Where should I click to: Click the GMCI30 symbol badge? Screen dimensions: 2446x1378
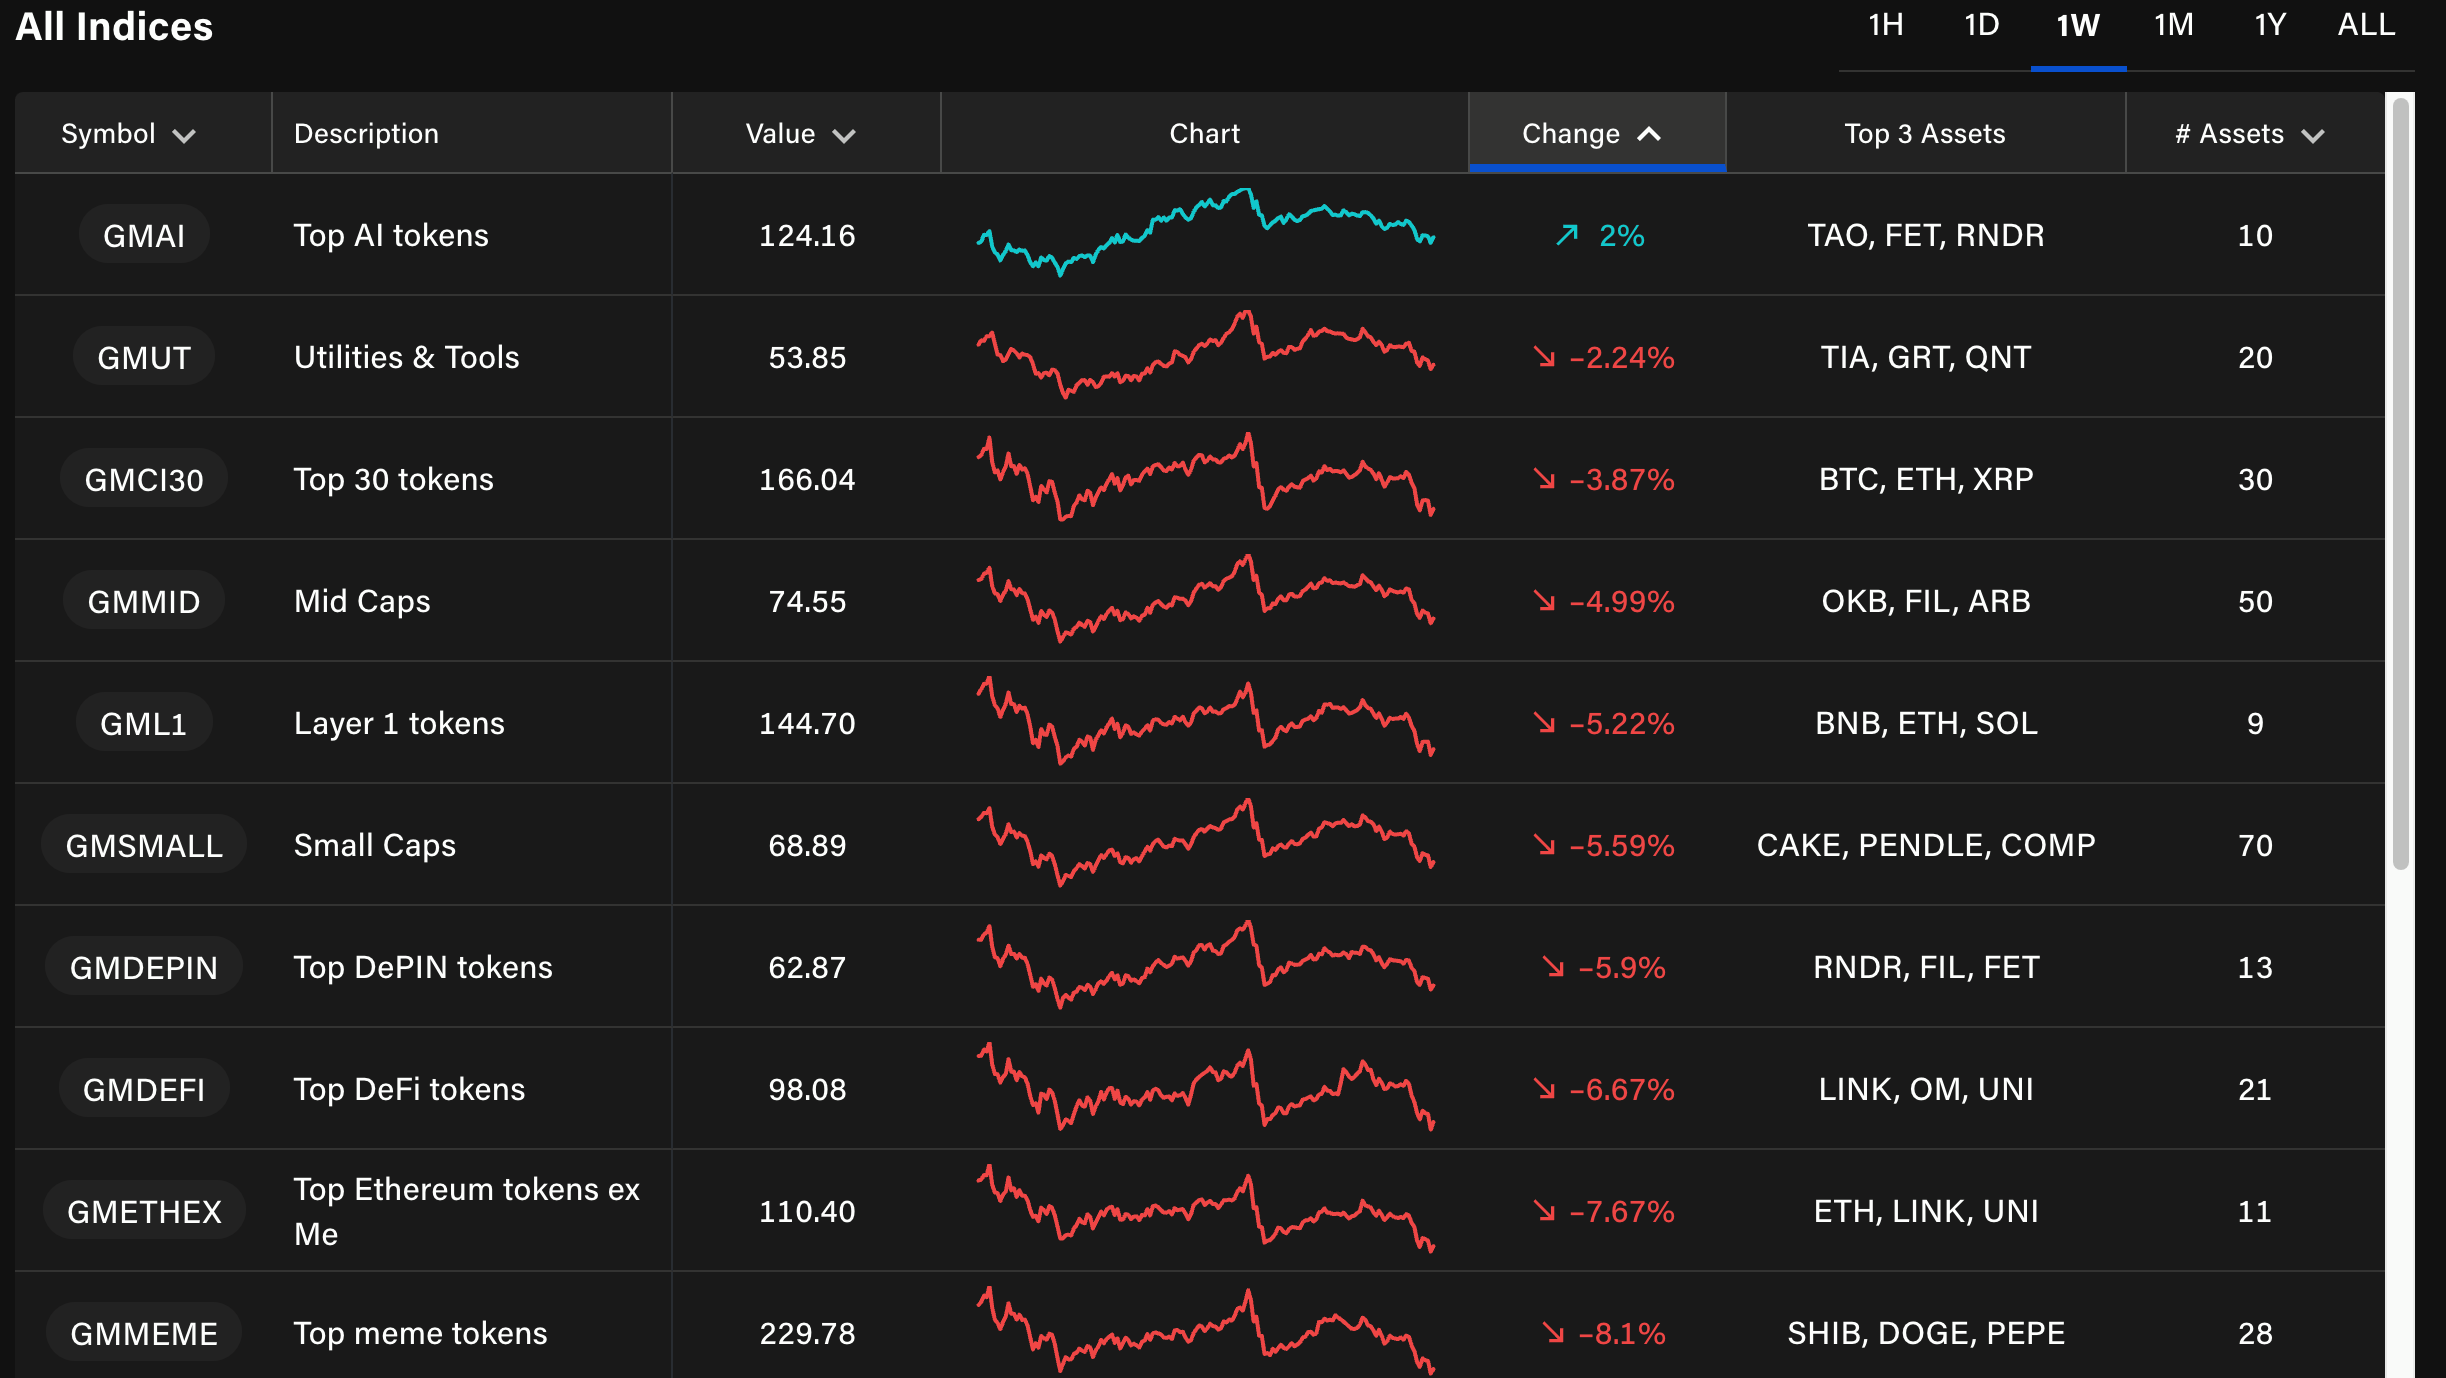tap(144, 479)
